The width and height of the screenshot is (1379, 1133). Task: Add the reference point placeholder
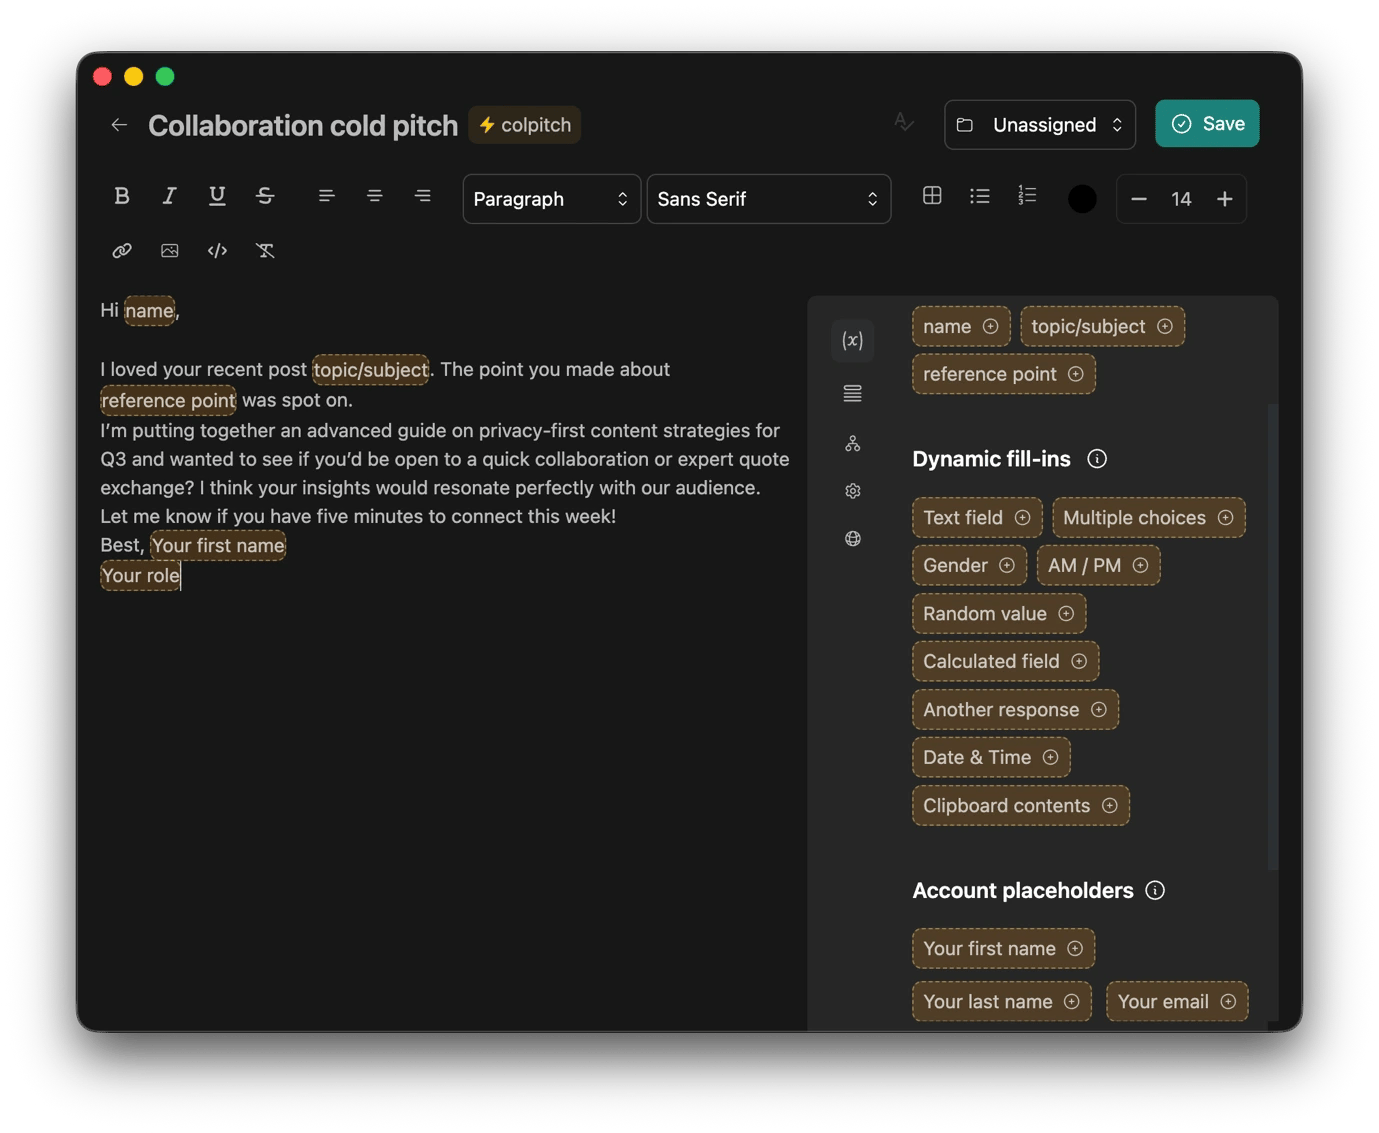click(x=1004, y=374)
